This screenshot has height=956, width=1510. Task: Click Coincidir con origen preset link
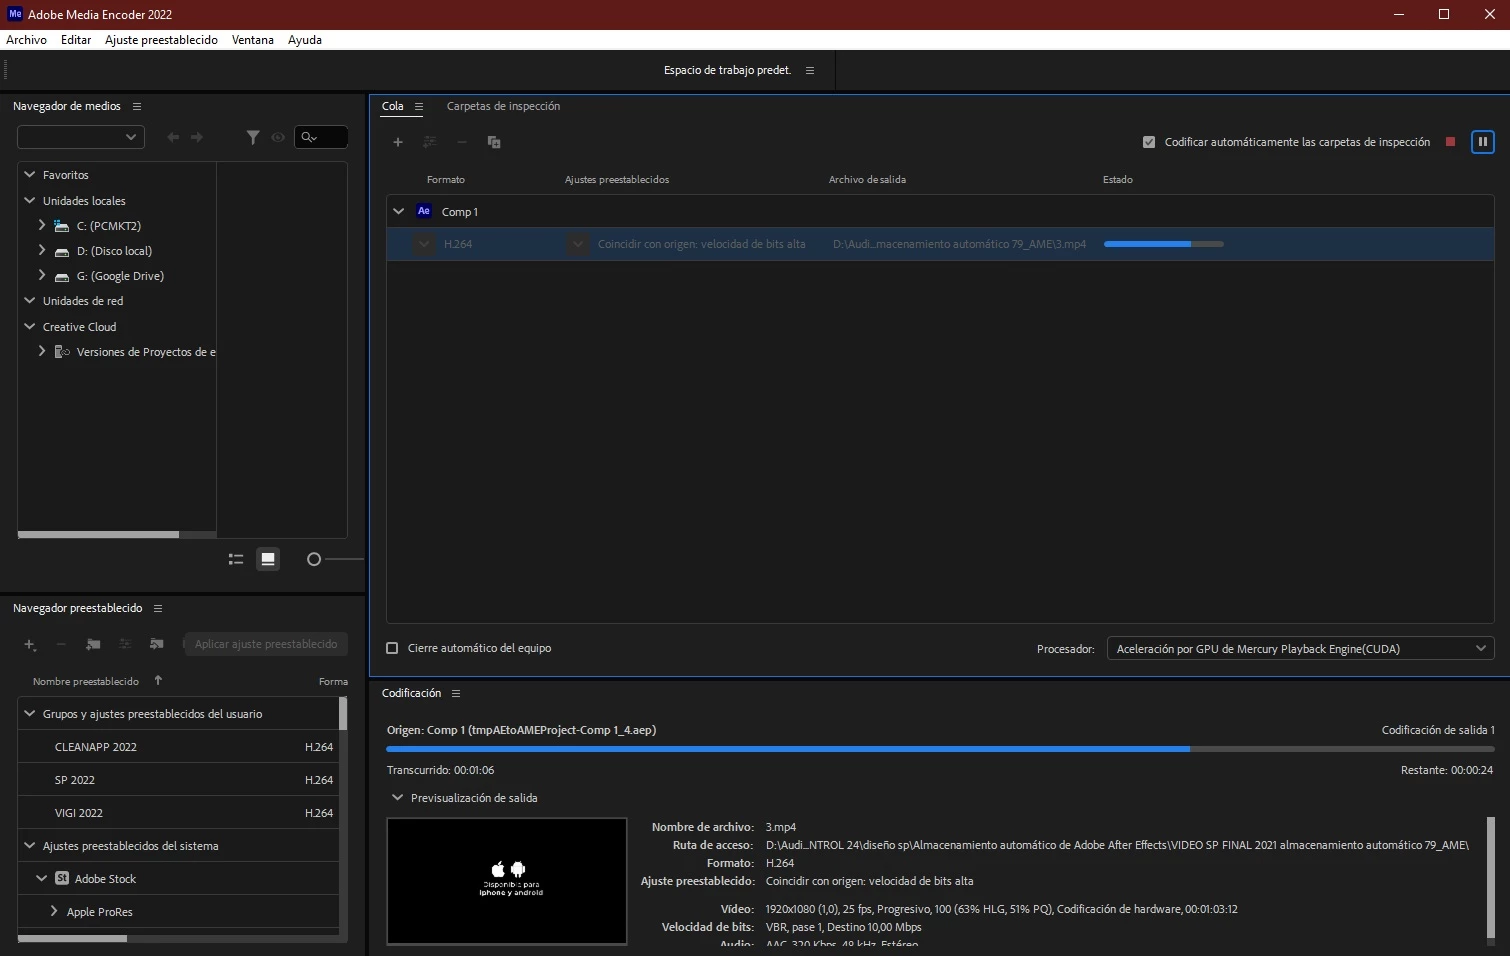pyautogui.click(x=701, y=244)
